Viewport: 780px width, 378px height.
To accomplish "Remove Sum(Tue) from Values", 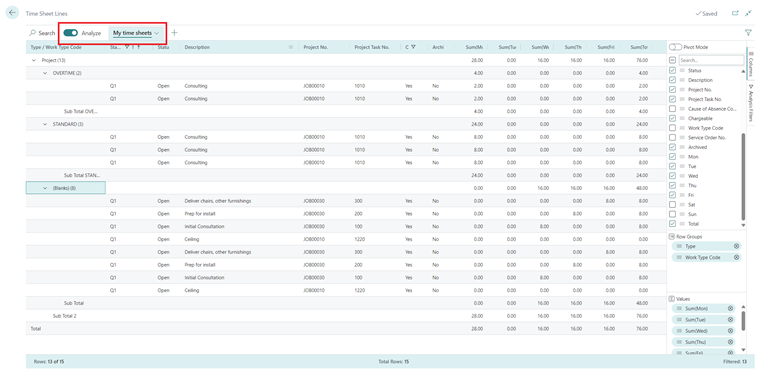I will tap(730, 320).
